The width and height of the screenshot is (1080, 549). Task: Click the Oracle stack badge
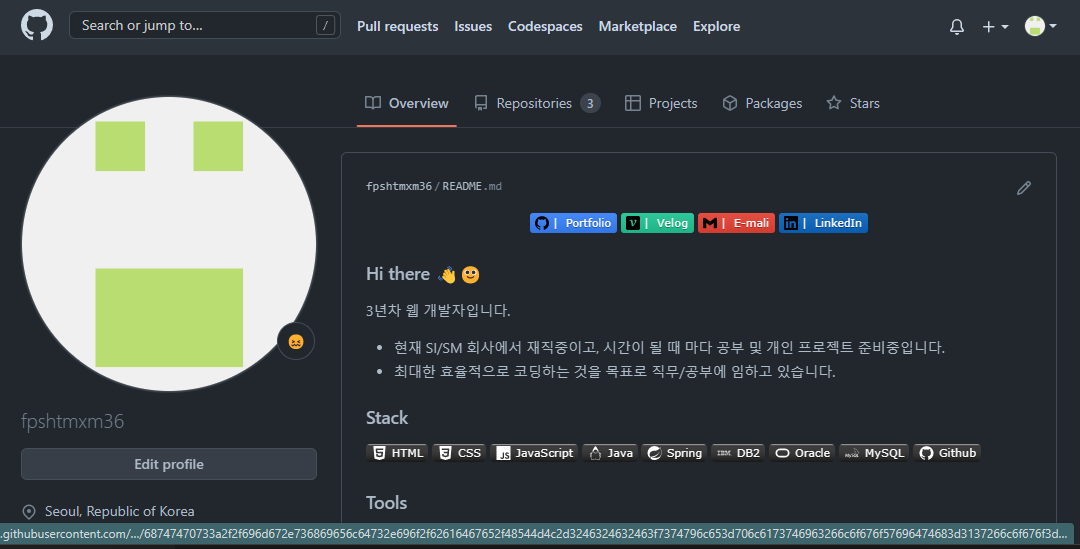pos(802,453)
